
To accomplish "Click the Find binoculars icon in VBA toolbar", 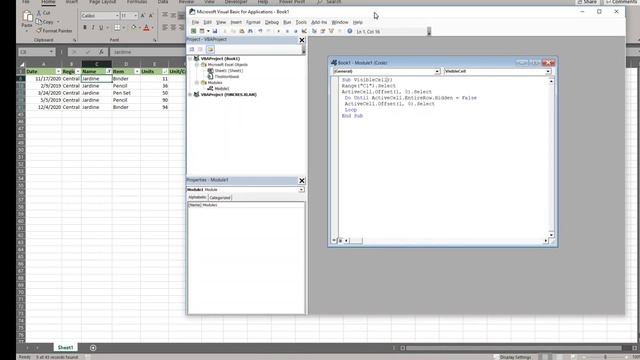I will pos(250,31).
